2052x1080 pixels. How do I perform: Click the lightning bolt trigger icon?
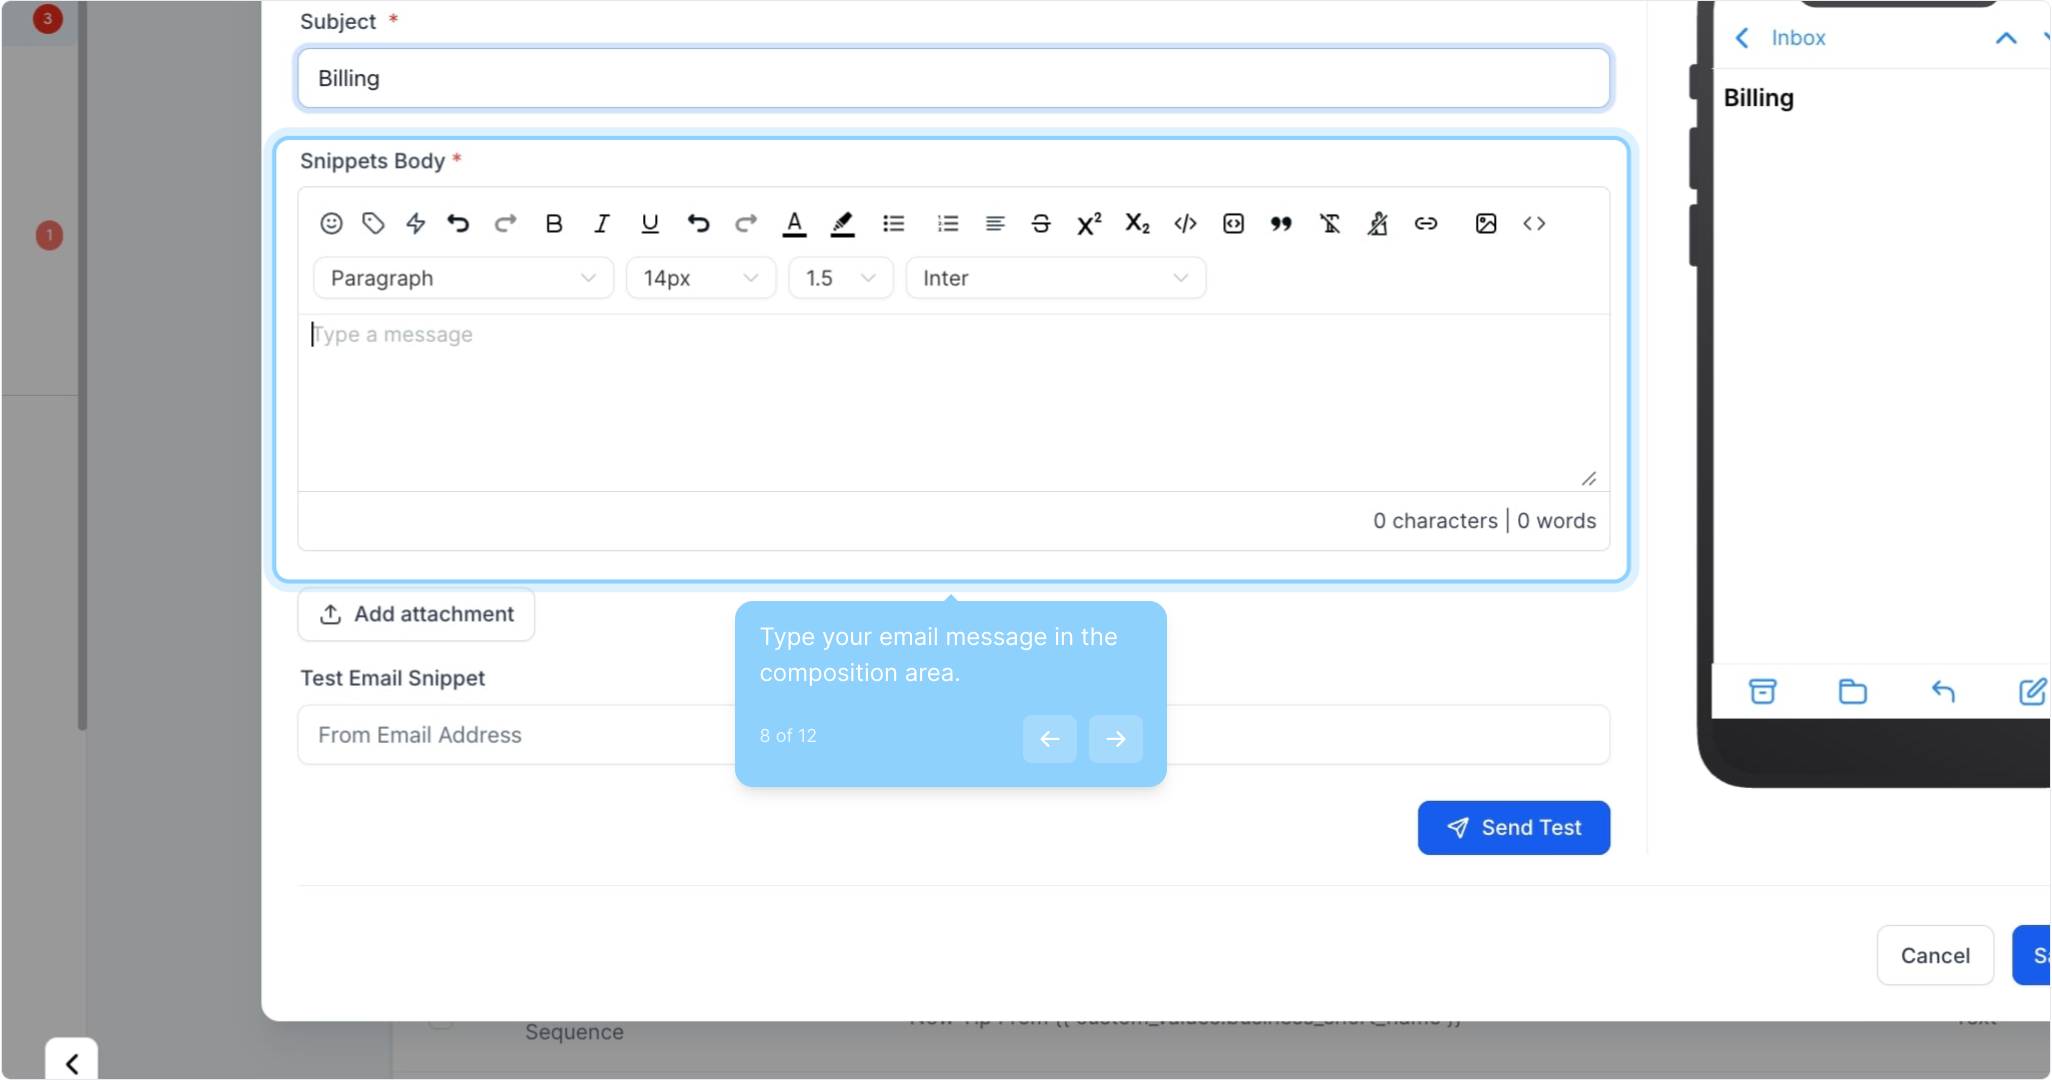pos(416,223)
